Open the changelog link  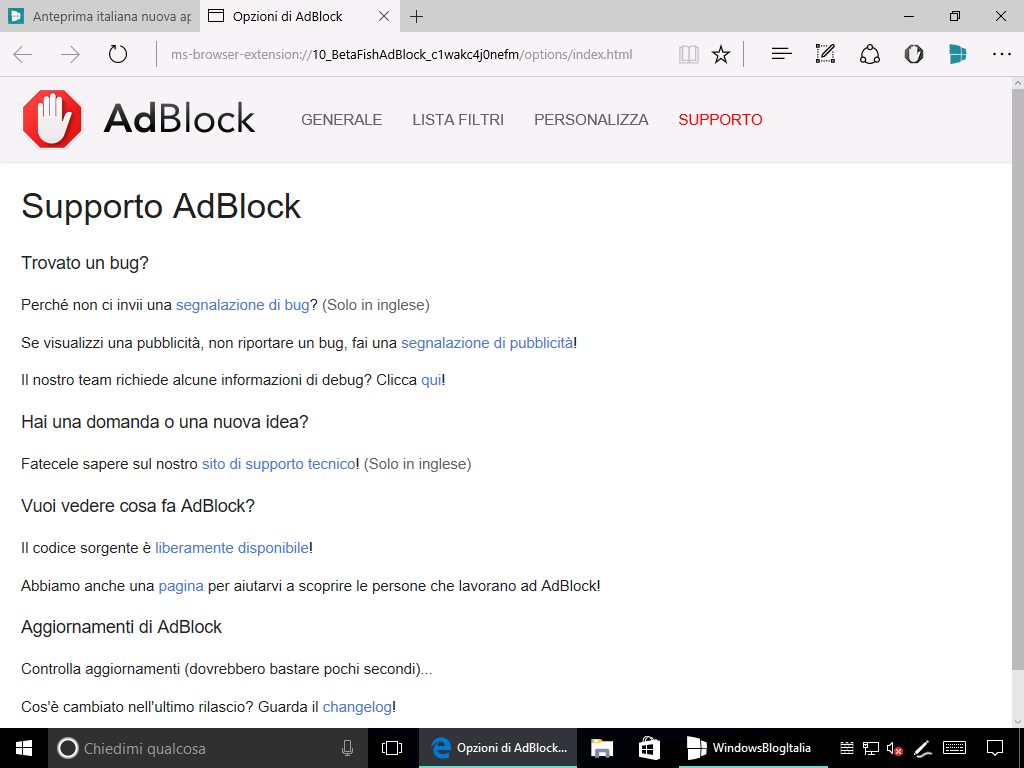click(x=357, y=707)
